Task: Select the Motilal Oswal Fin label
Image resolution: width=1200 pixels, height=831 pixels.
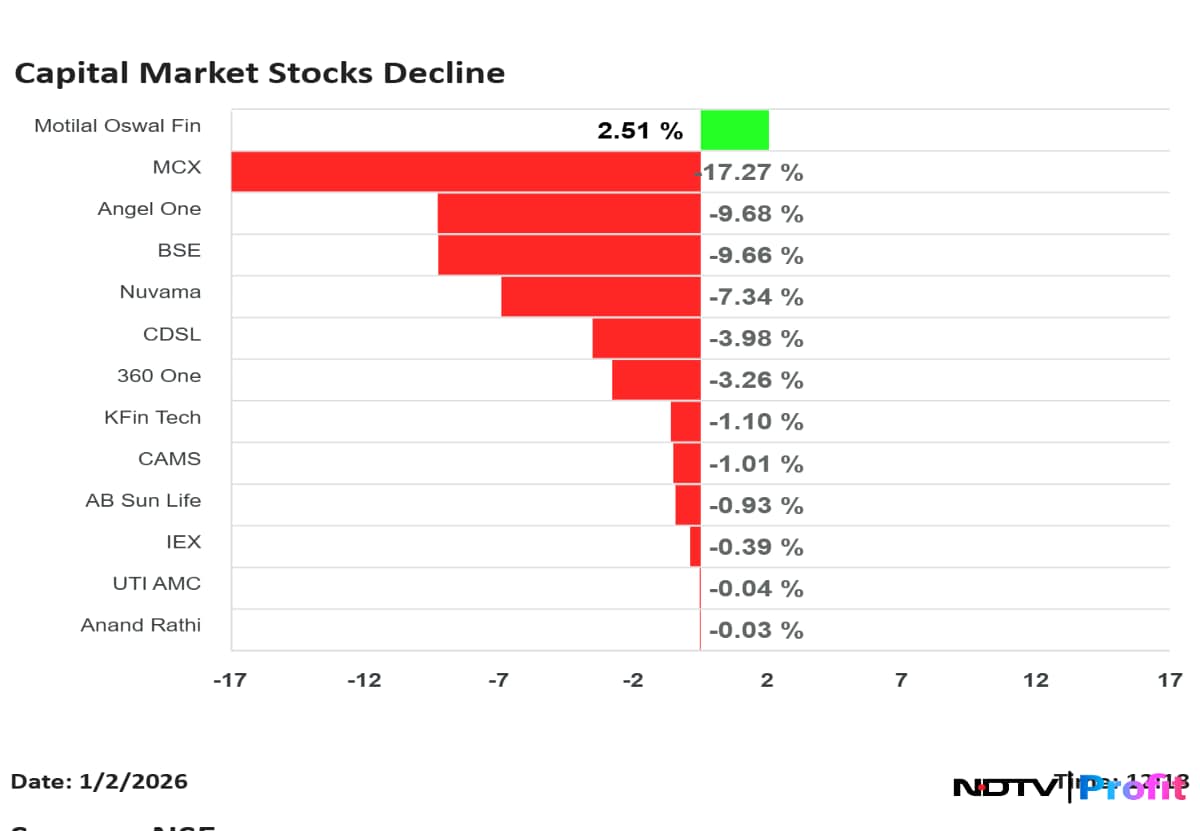Action: [117, 126]
